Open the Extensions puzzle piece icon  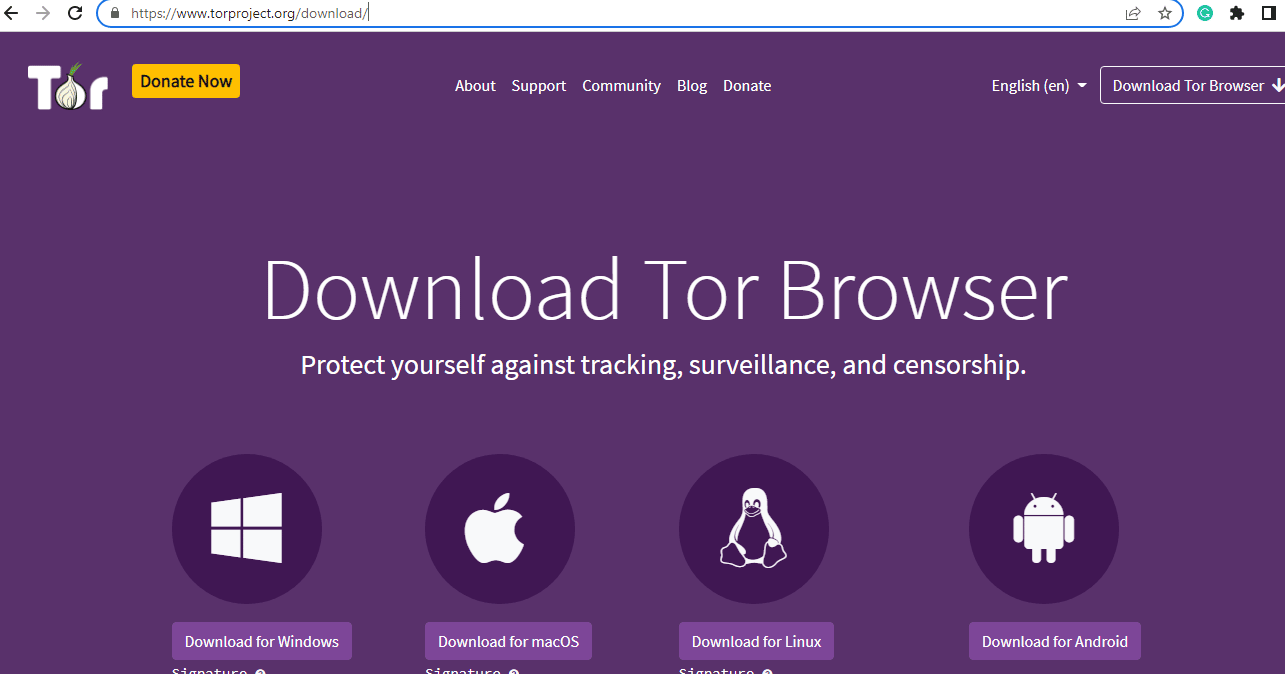tap(1237, 13)
